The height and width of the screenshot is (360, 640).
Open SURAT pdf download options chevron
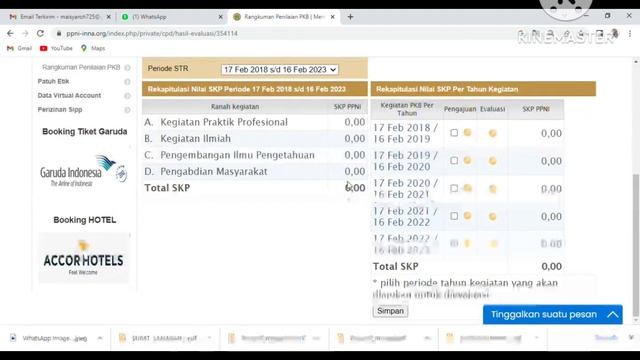click(209, 338)
